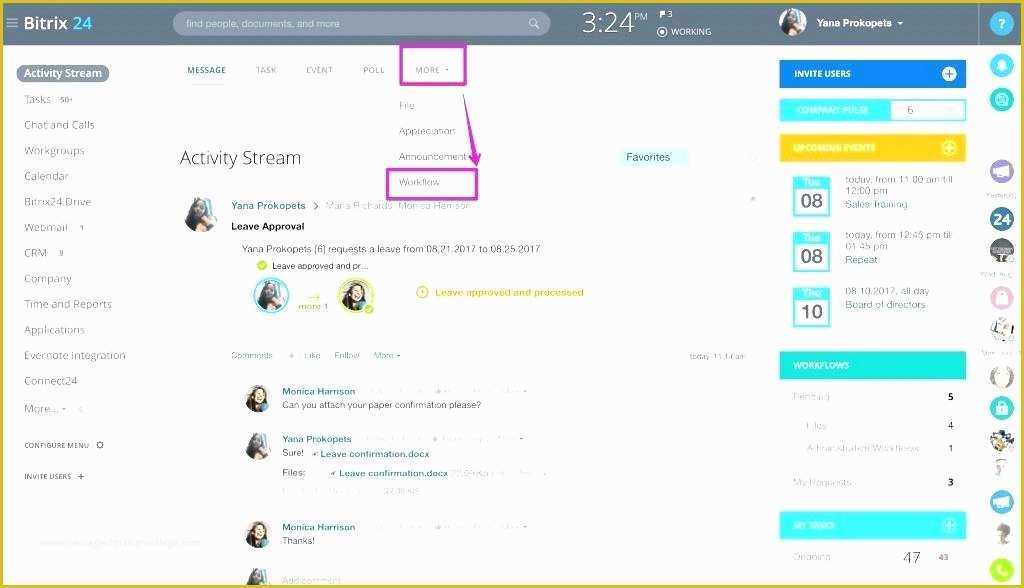Open the blue Bitrix24 '24' chat icon

pyautogui.click(x=1001, y=219)
